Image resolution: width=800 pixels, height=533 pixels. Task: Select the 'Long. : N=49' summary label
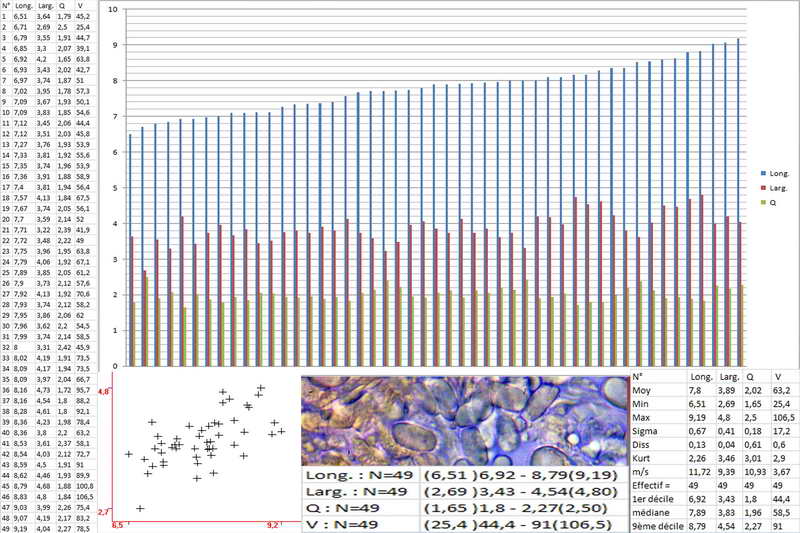tap(359, 475)
